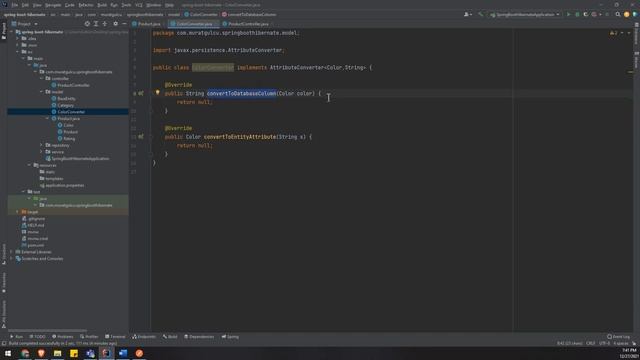Screen dimensions: 640x360
Task: Expand the target folder
Action: (x=17, y=212)
